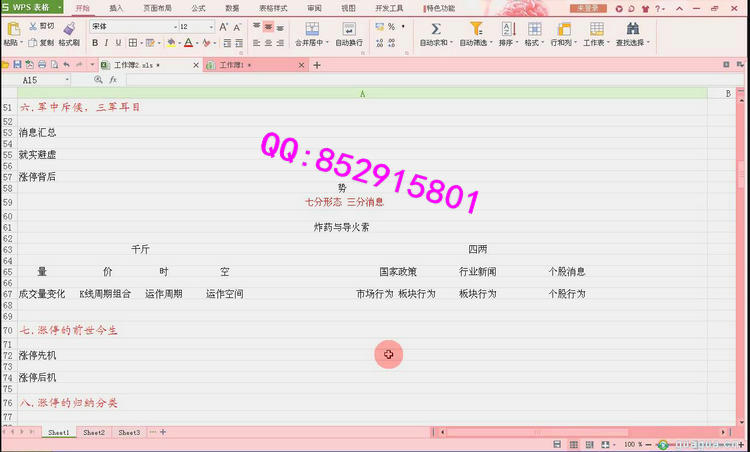Toggle italic formatting
Image resolution: width=750 pixels, height=452 pixels.
click(107, 43)
